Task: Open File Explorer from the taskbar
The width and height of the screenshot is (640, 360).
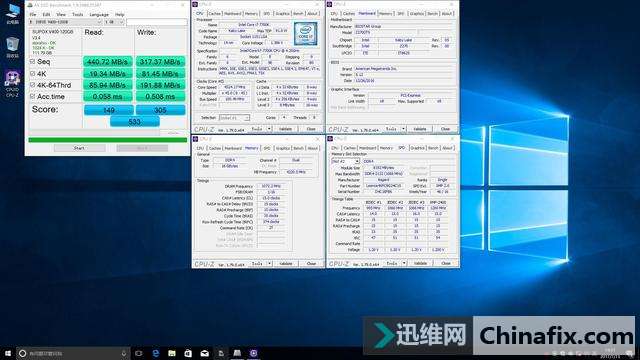Action: click(172, 353)
